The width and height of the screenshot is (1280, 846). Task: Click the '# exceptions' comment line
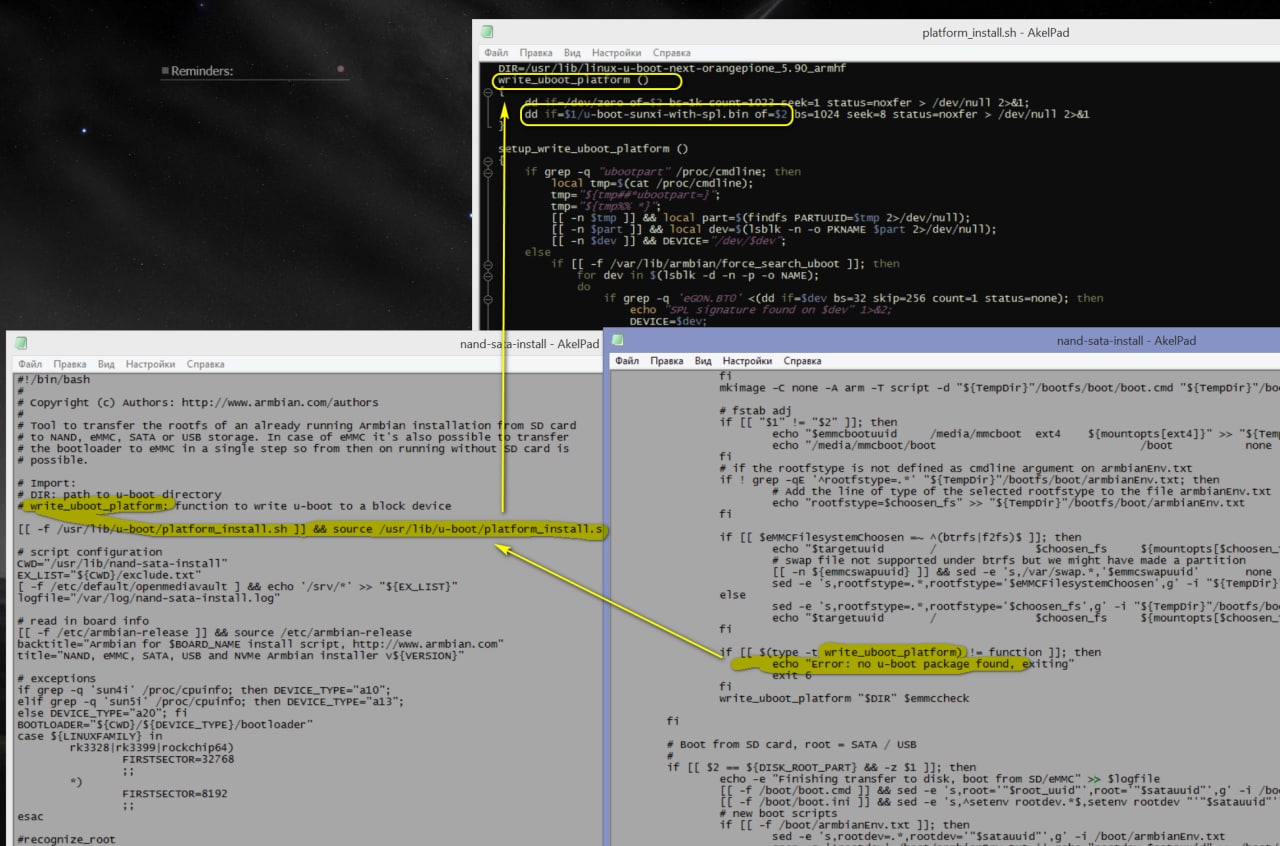(56, 677)
